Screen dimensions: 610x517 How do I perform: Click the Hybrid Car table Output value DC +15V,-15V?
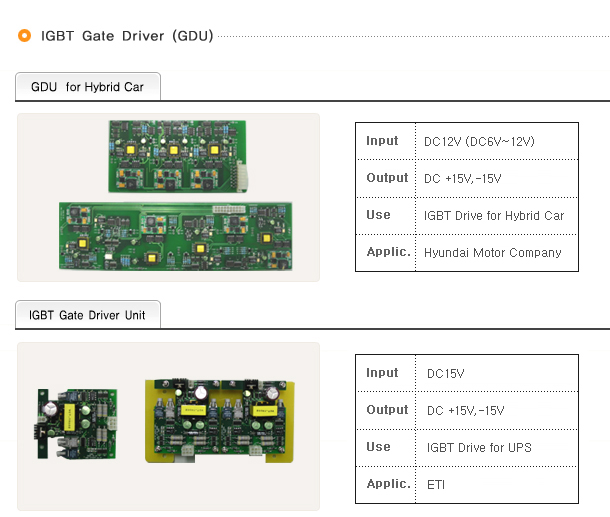(x=462, y=179)
